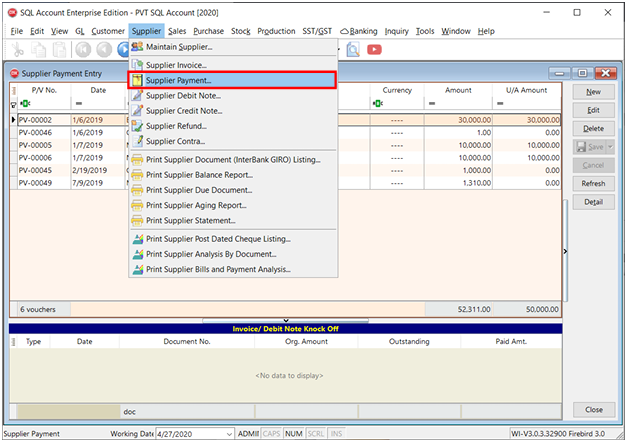Click the Supplier Refund icon
Image resolution: width=628 pixels, height=443 pixels.
137,126
